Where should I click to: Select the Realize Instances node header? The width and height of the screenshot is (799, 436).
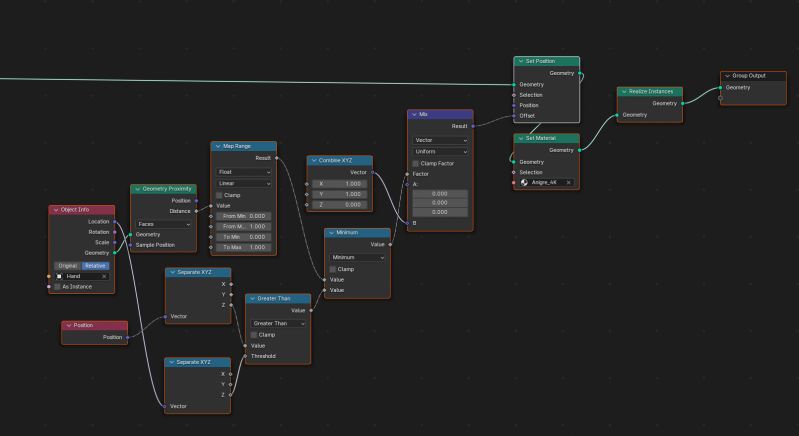coord(650,92)
